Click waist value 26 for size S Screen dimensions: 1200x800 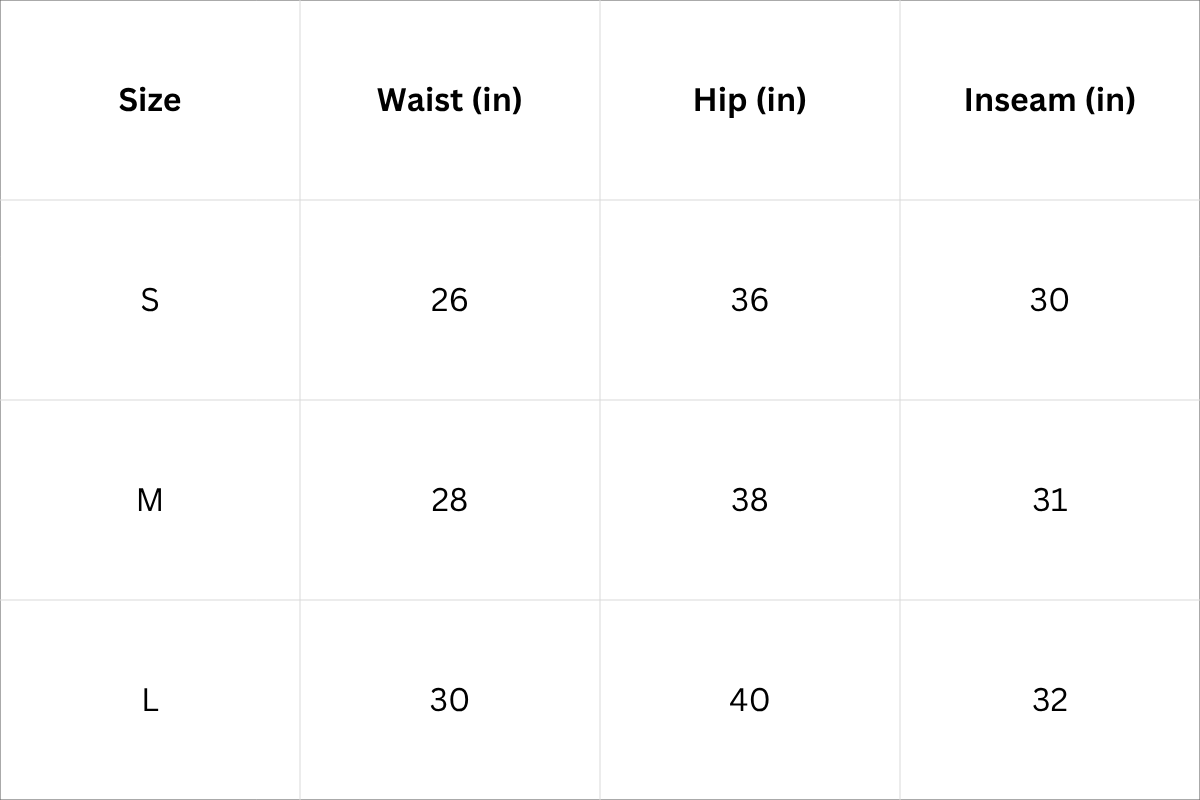pyautogui.click(x=449, y=300)
